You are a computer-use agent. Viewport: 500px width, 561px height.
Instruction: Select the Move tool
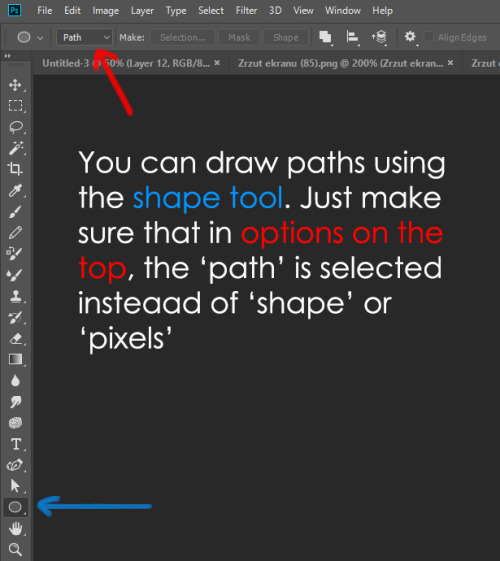tap(15, 85)
